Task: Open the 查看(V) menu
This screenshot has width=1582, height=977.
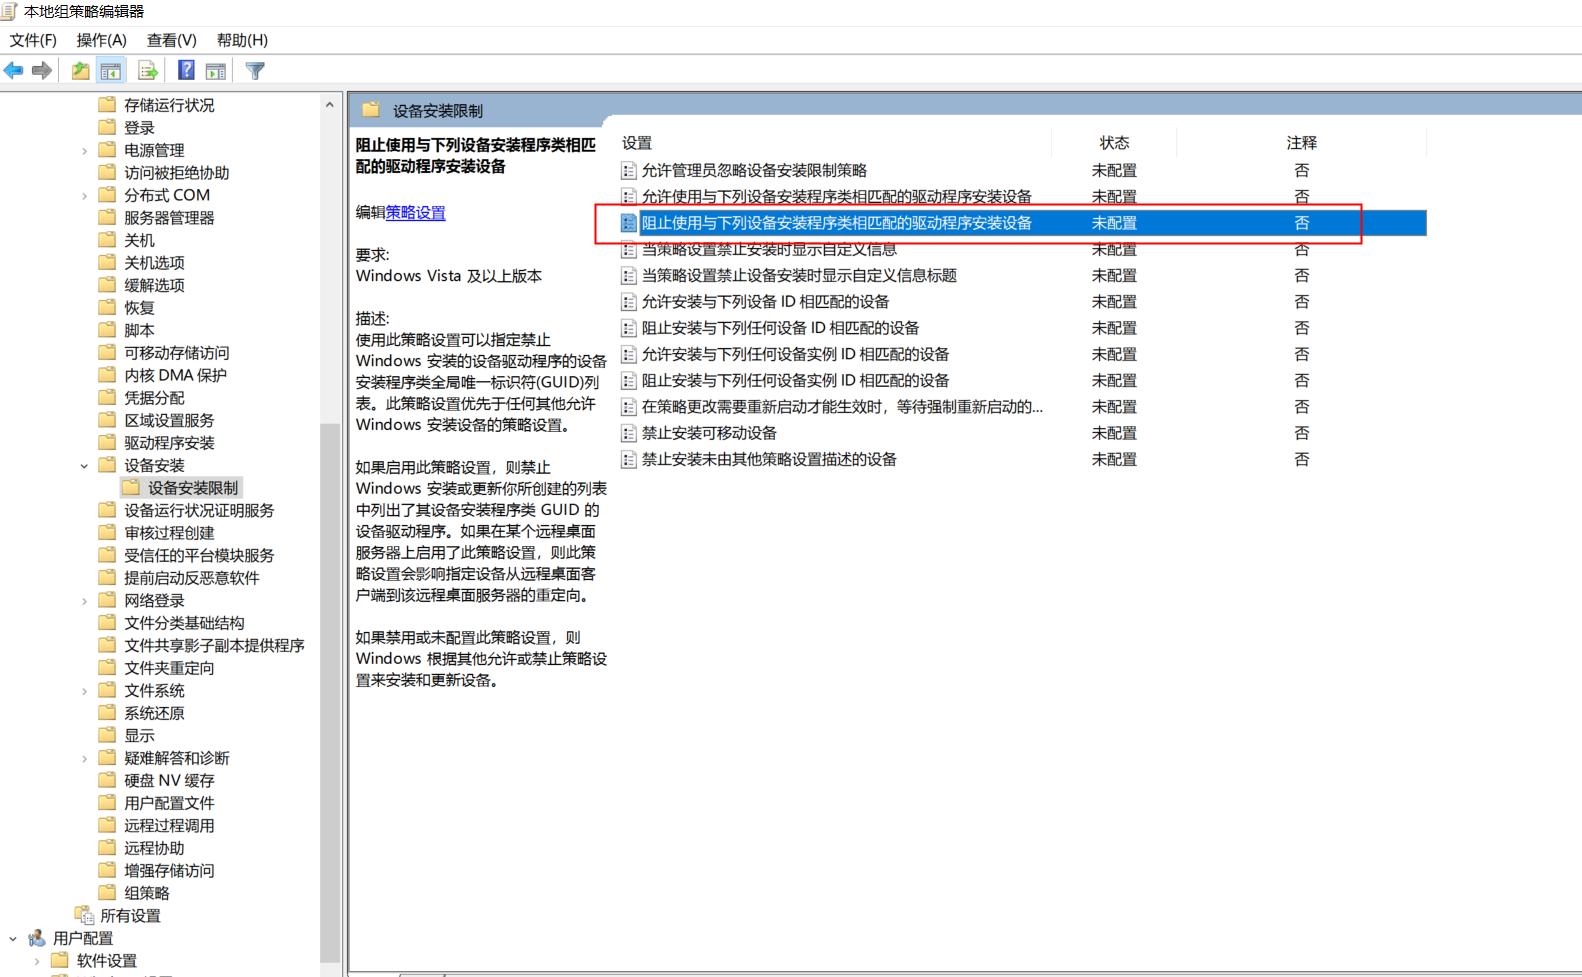Action: (172, 40)
